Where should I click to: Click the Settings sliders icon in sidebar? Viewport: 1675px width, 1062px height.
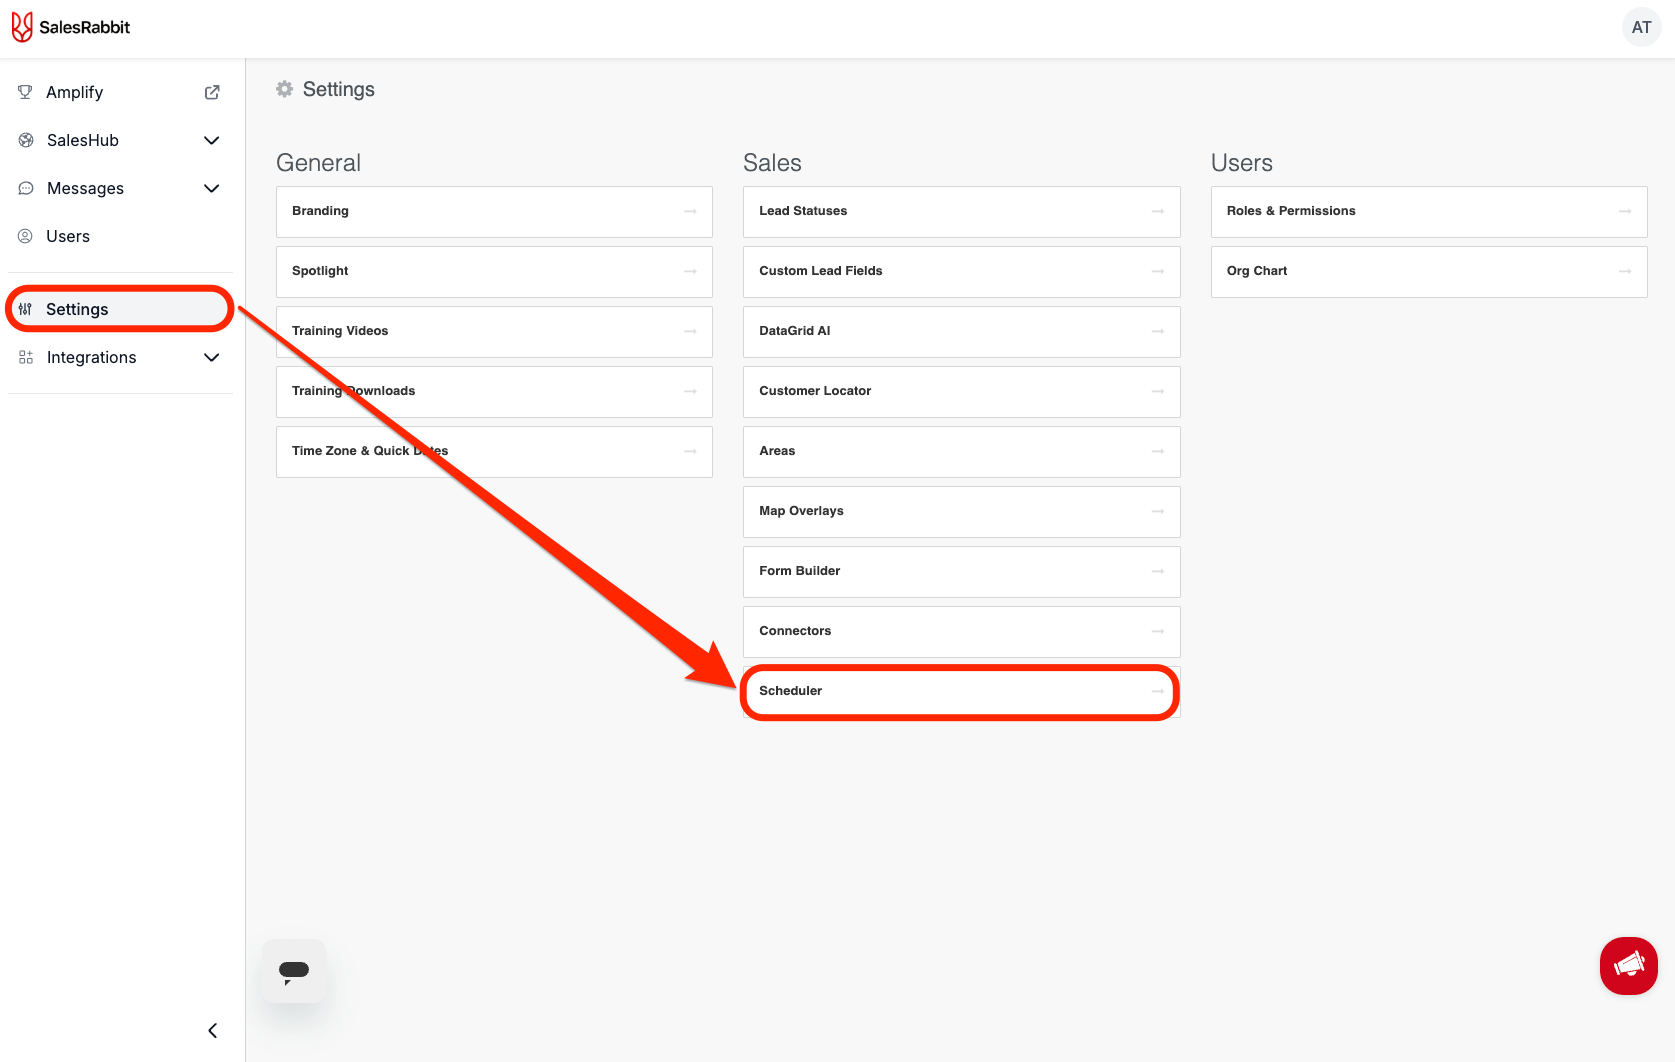coord(25,309)
